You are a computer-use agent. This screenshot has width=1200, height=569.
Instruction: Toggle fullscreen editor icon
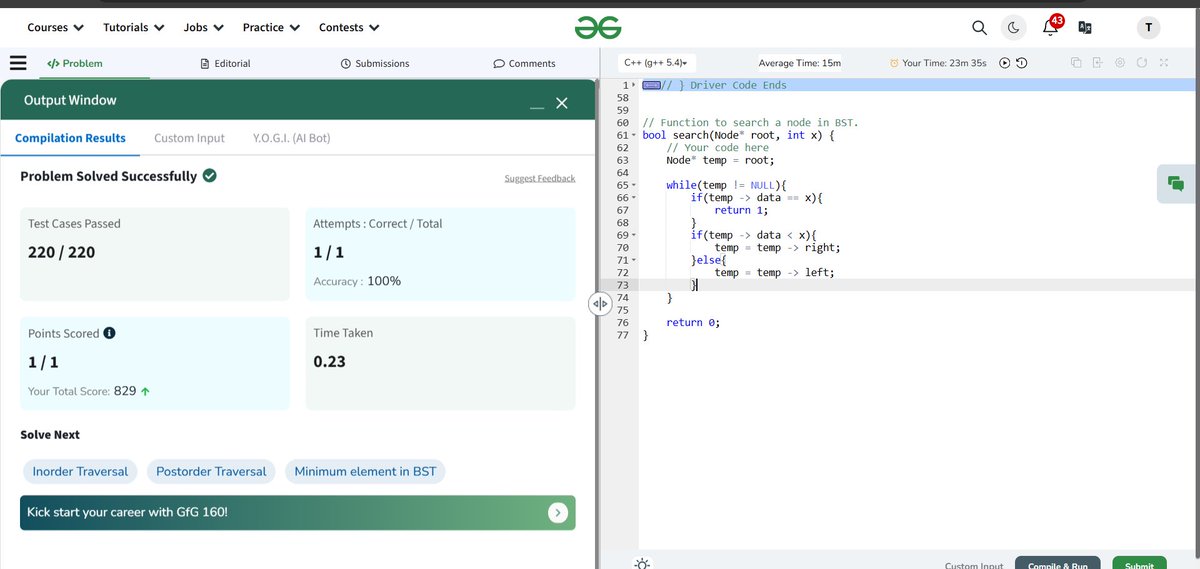pos(1163,63)
